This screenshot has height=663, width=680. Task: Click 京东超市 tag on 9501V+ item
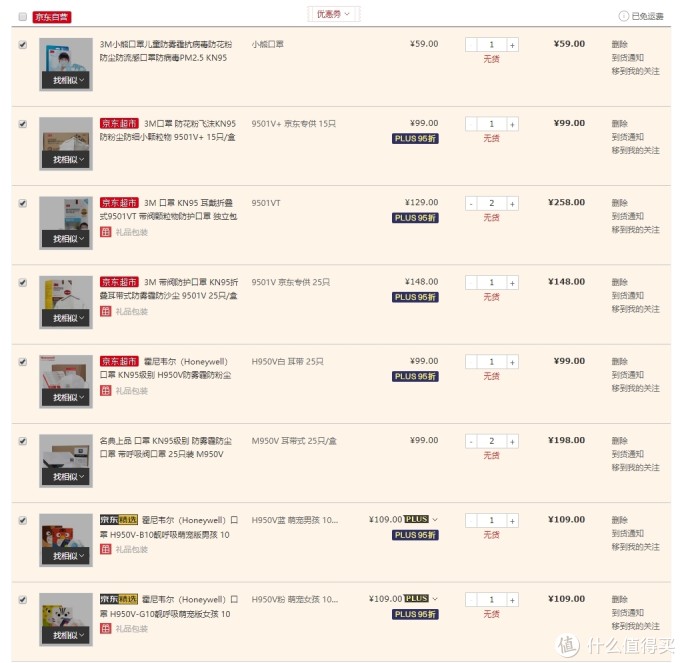119,124
